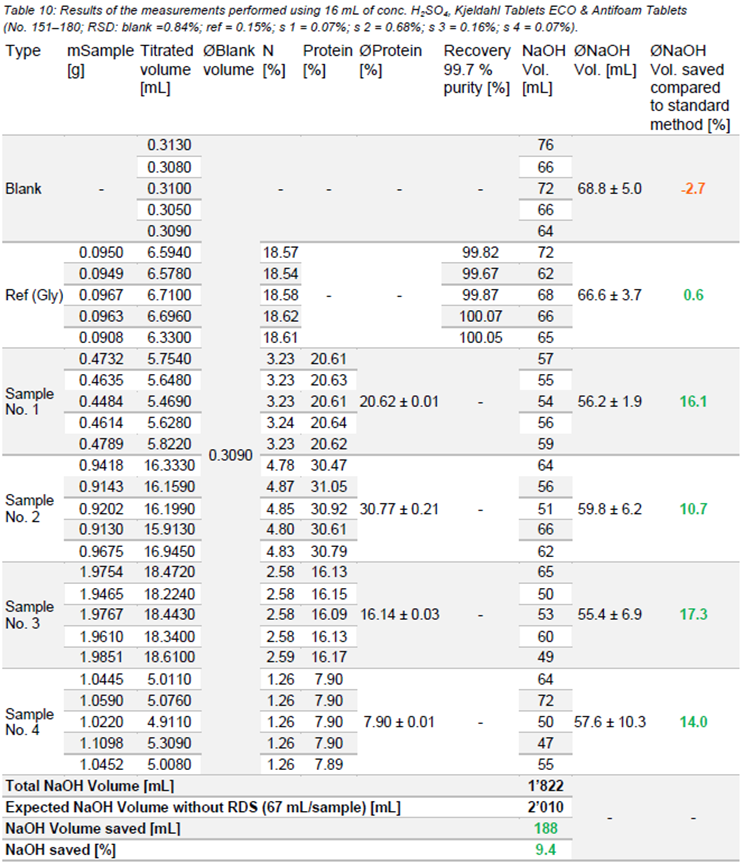Viewport: 744px width, 865px height.
Task: Select the green 17.3 saved value
Action: click(692, 615)
